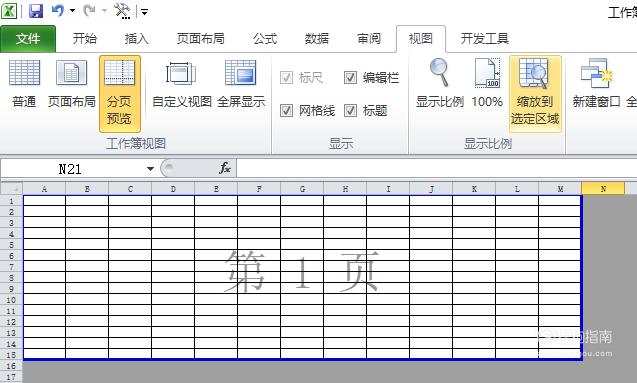
Task: Select row 5 header
Action: point(11,245)
